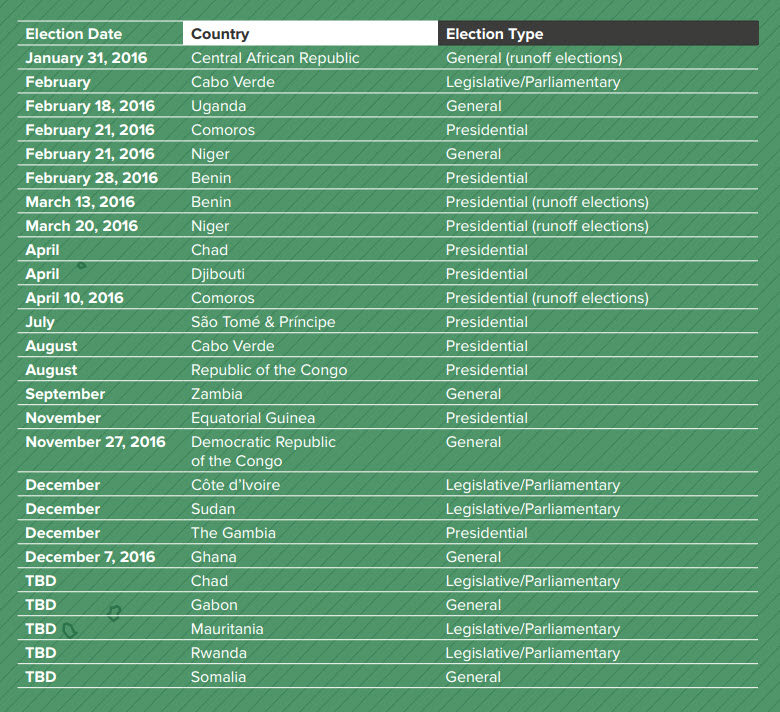780x712 pixels.
Task: Click the Election Type column header
Action: [x=495, y=34]
